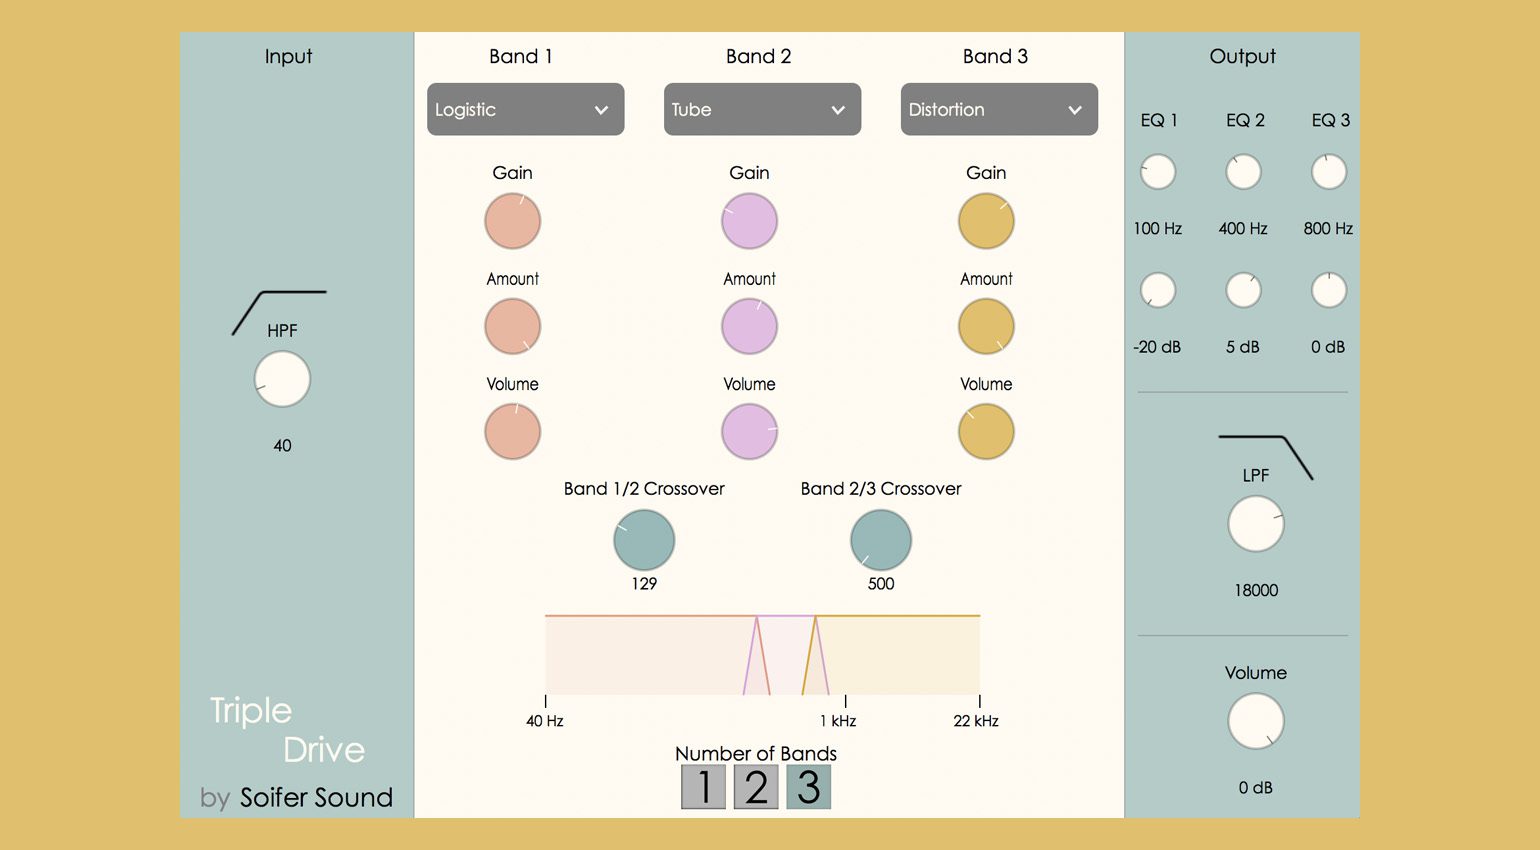This screenshot has height=850, width=1540.
Task: Open the Band 2 Tube dropdown
Action: coord(762,109)
